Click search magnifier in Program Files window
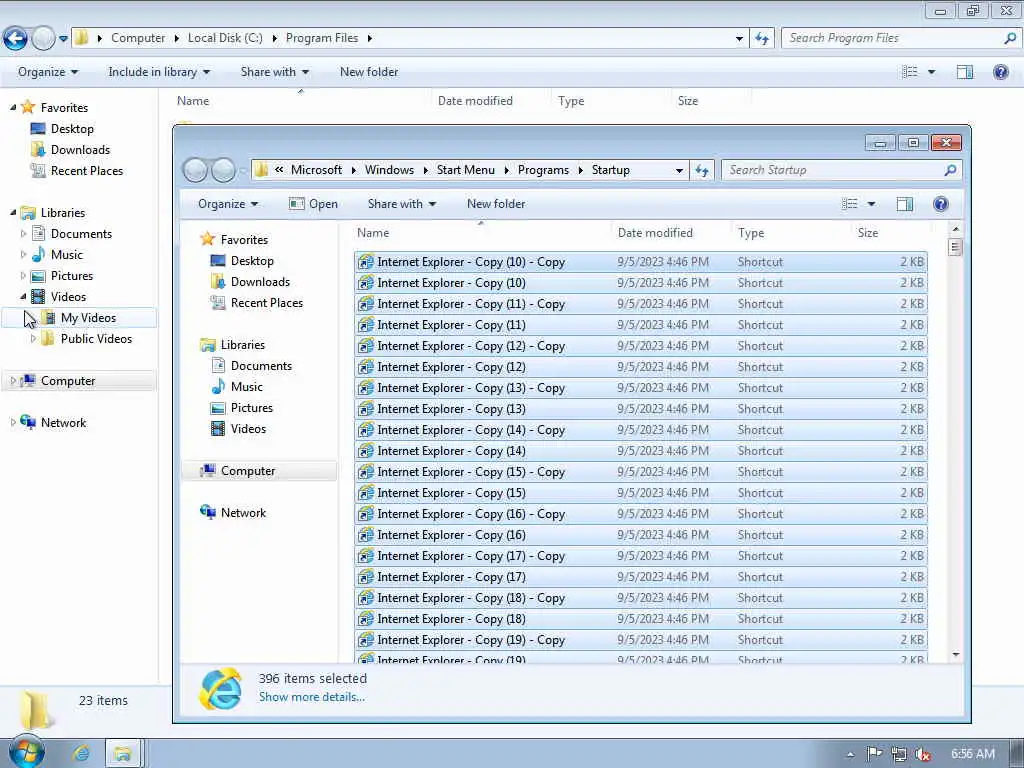This screenshot has width=1024, height=768. click(x=1010, y=39)
